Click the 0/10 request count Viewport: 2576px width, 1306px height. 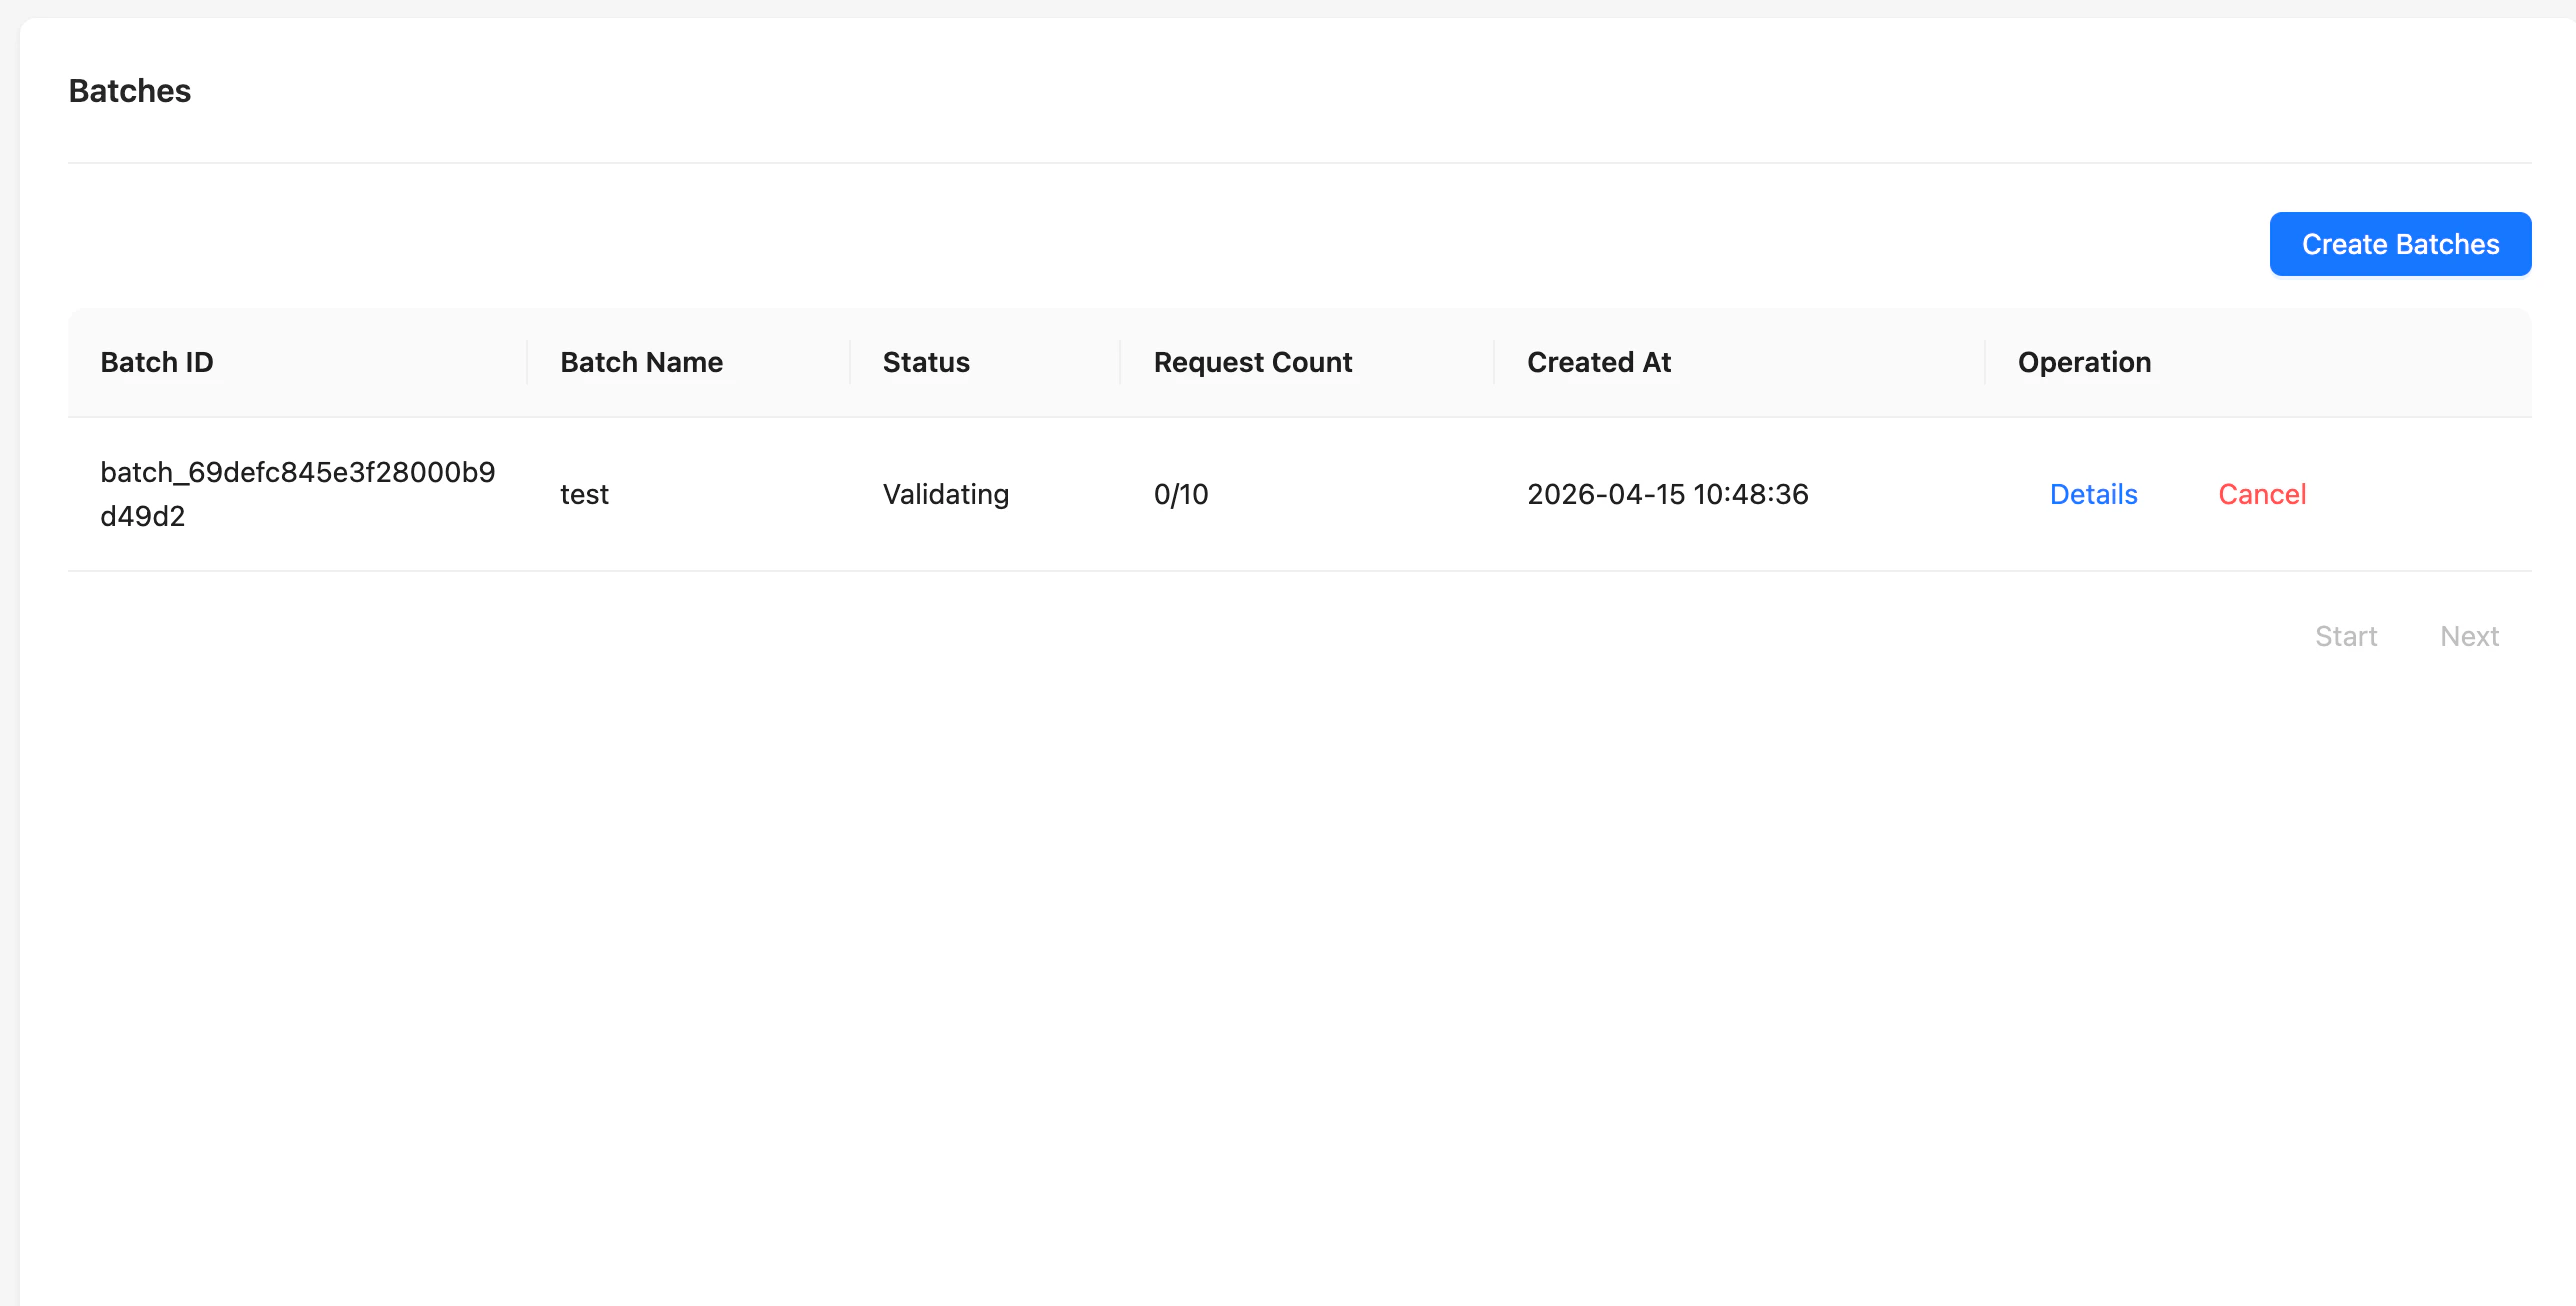(1180, 494)
